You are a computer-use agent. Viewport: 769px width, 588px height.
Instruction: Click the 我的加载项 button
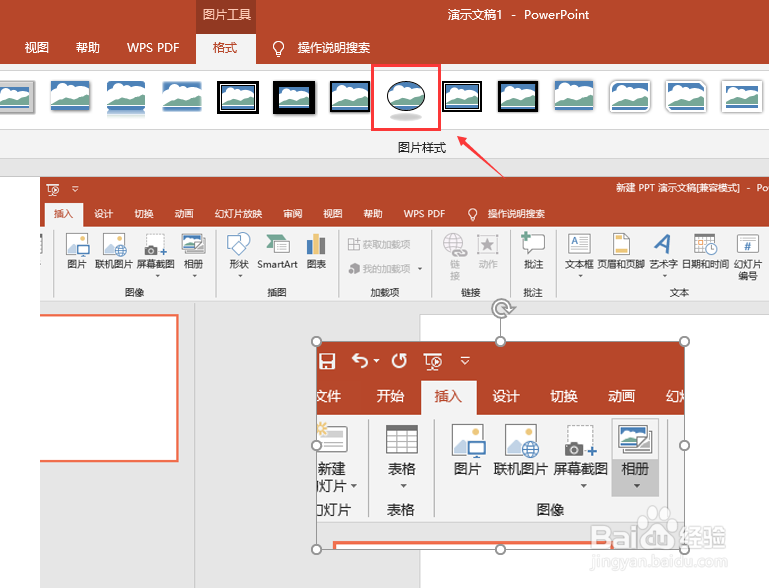(380, 269)
